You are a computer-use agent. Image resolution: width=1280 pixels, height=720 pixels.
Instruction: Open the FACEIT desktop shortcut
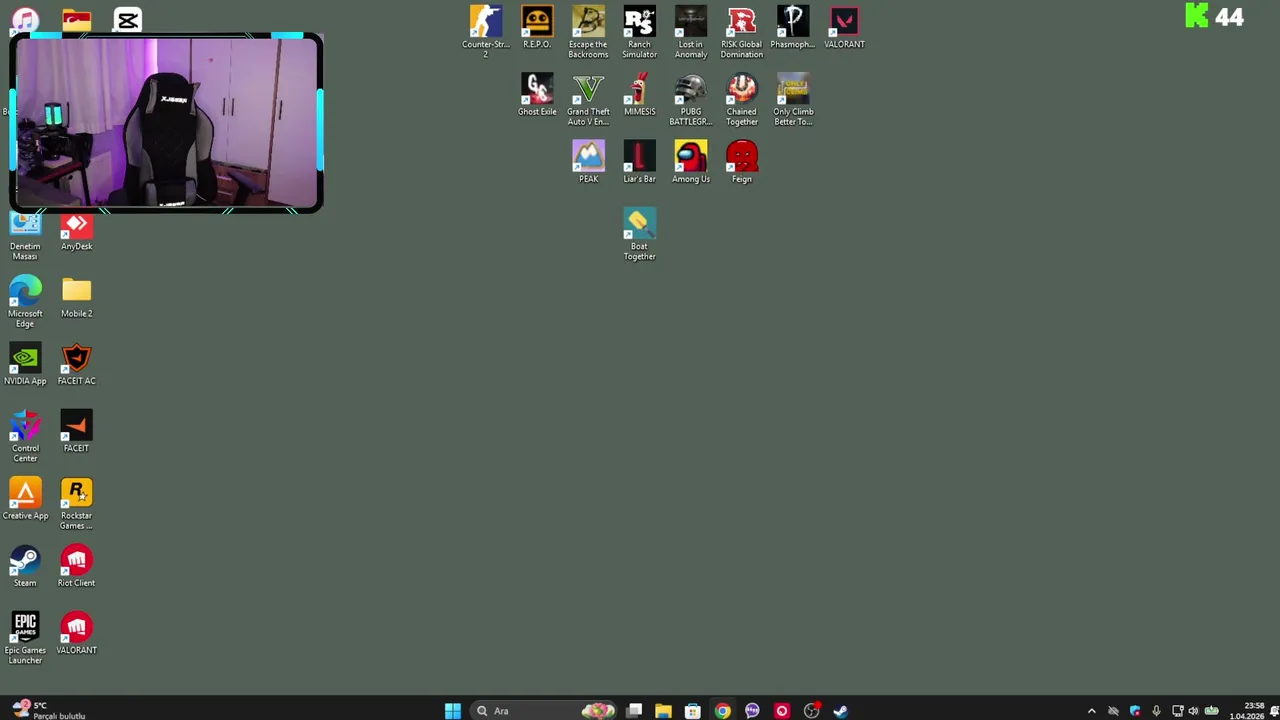tap(76, 431)
